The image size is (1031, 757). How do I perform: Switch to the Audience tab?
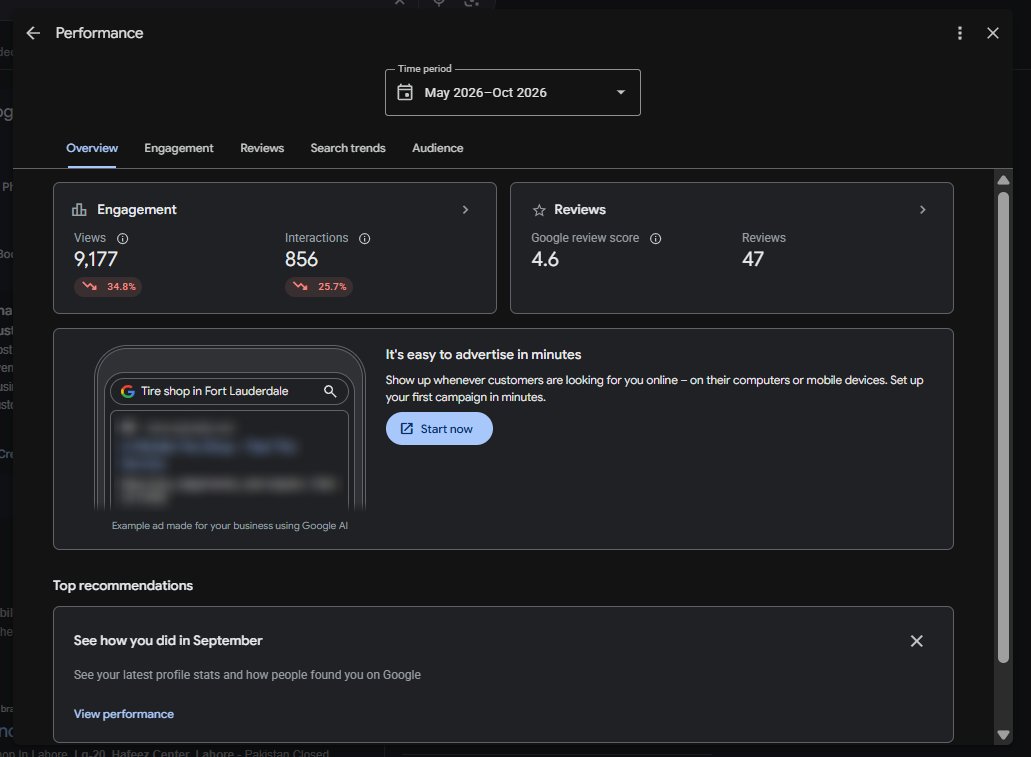437,148
